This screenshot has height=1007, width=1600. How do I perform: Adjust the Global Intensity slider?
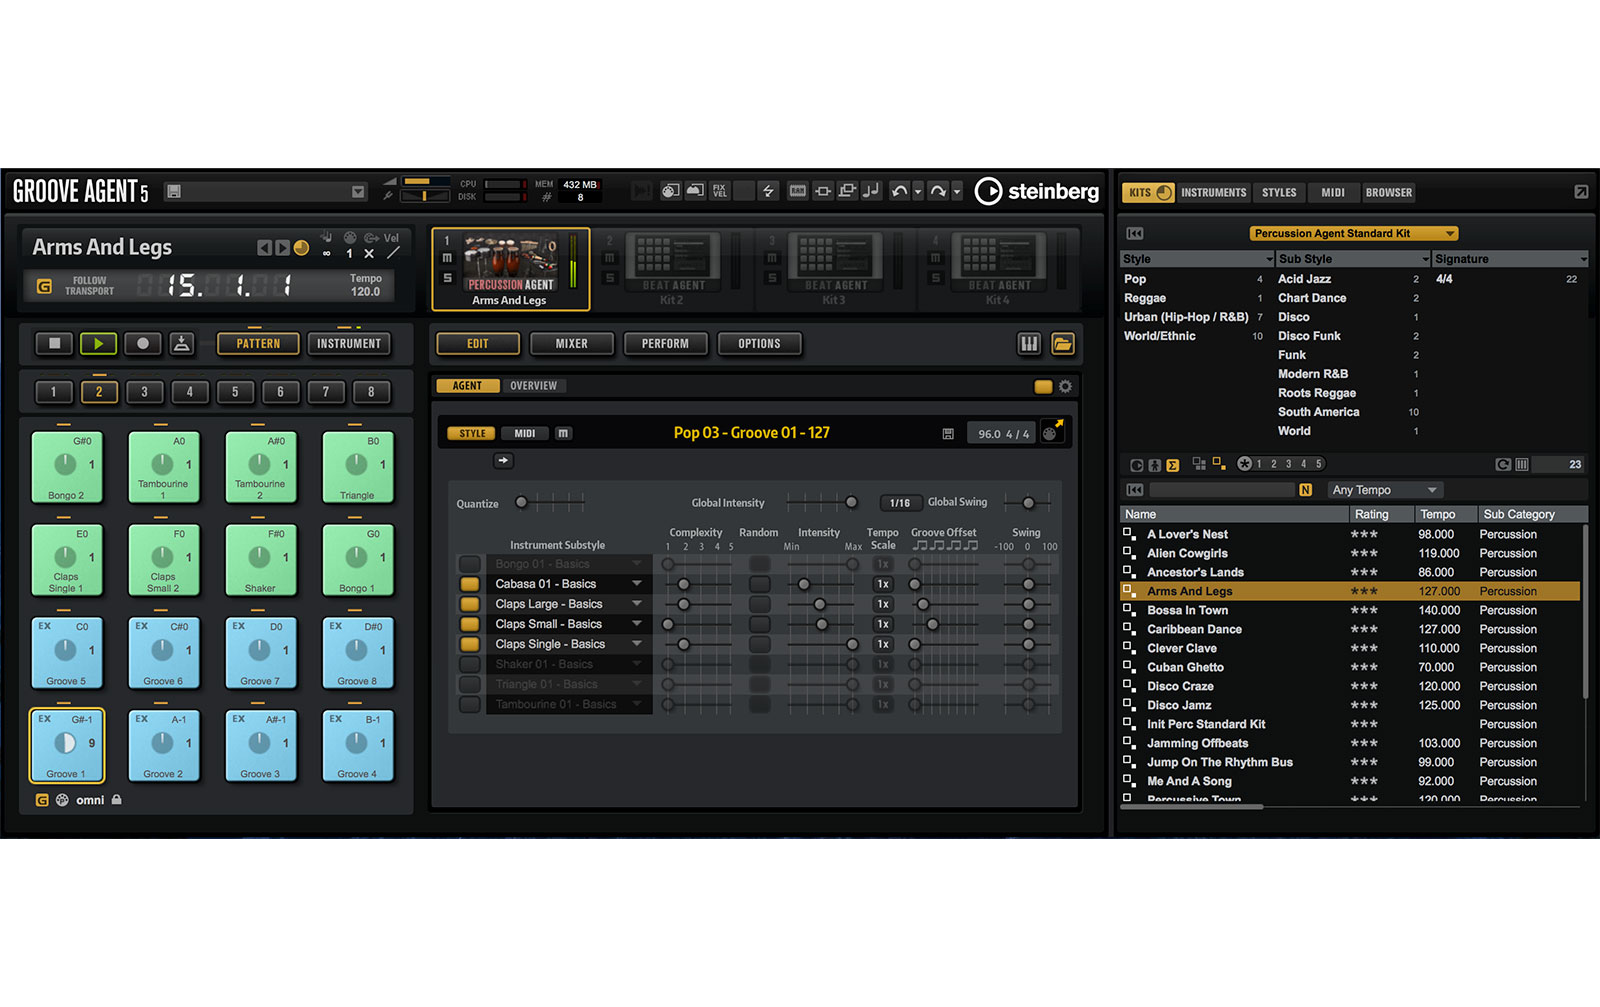(821, 503)
